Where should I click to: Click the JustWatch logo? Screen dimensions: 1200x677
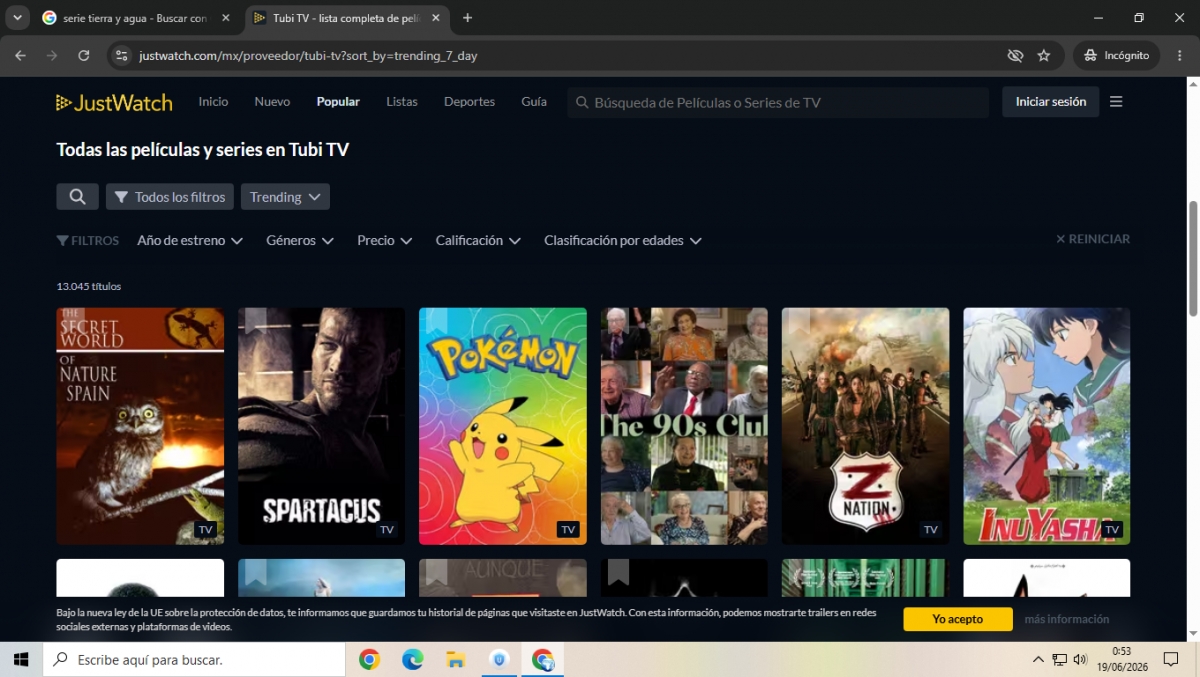coord(114,102)
